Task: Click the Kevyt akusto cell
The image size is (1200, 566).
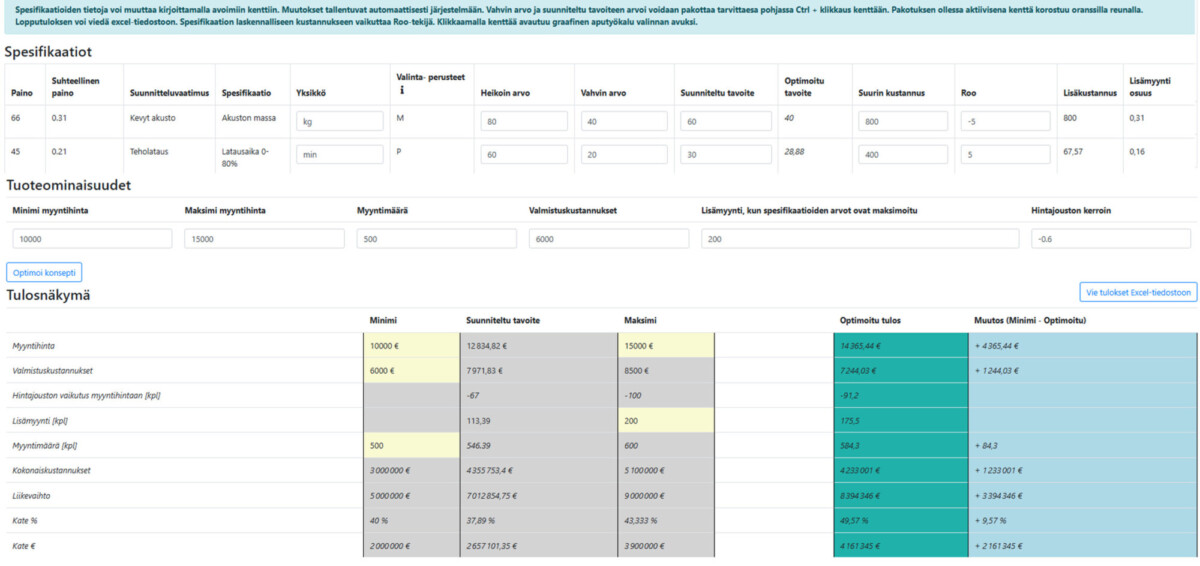Action: tap(152, 117)
